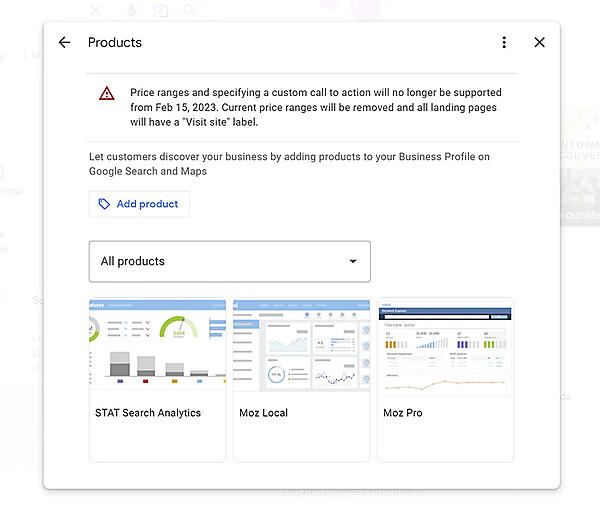The image size is (600, 512).
Task: Open the STAT Search Analytics thumbnail
Action: pyautogui.click(x=157, y=345)
